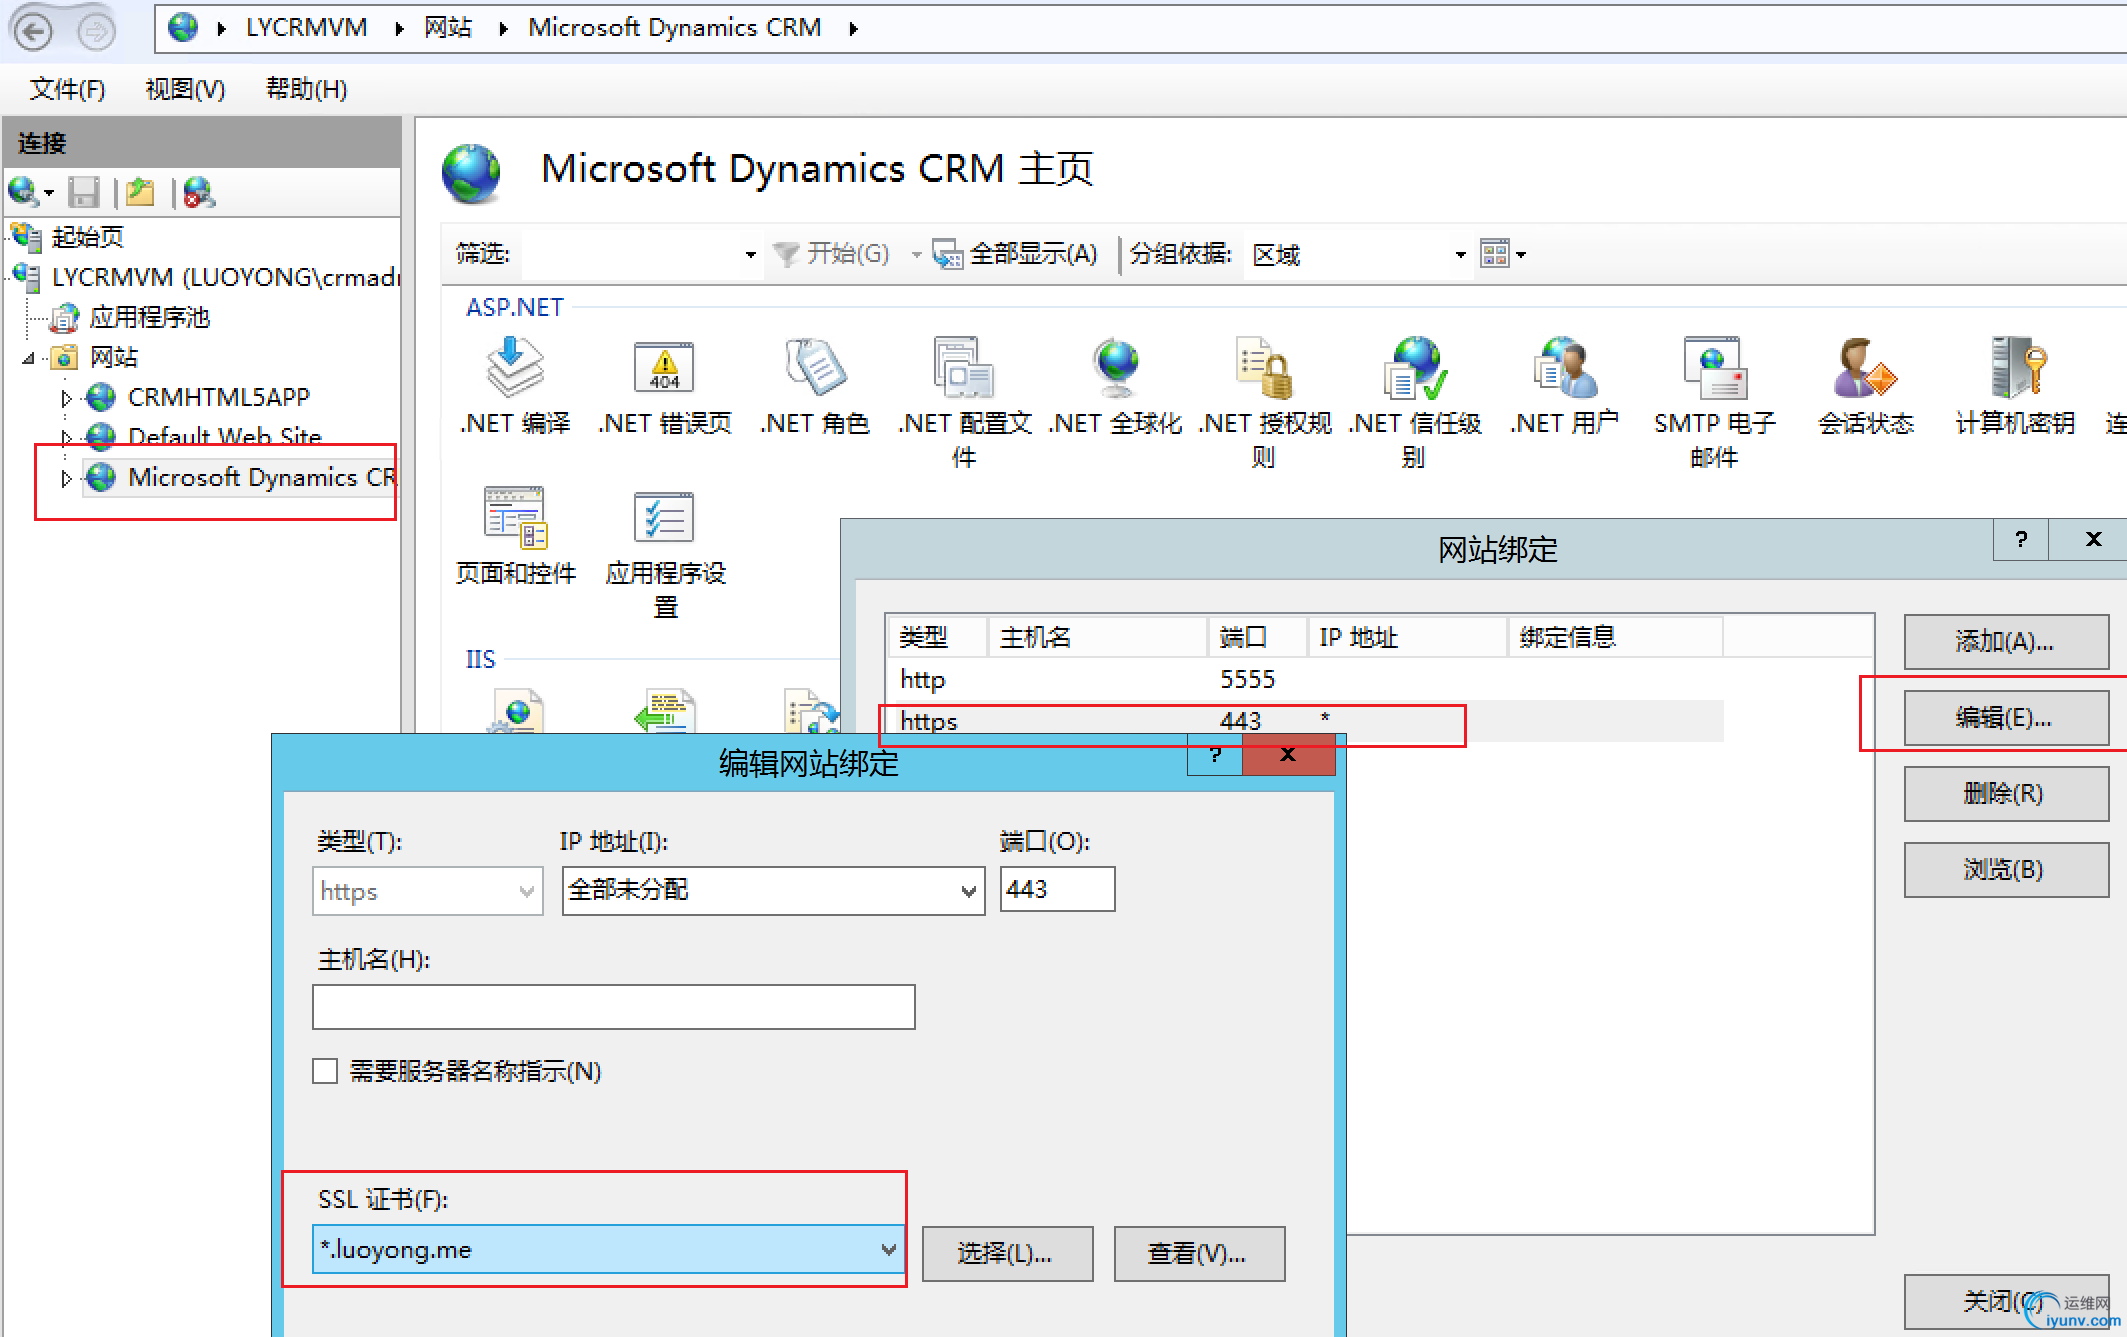This screenshot has height=1337, width=2127.
Task: Click the 主机名 text field
Action: (x=613, y=1007)
